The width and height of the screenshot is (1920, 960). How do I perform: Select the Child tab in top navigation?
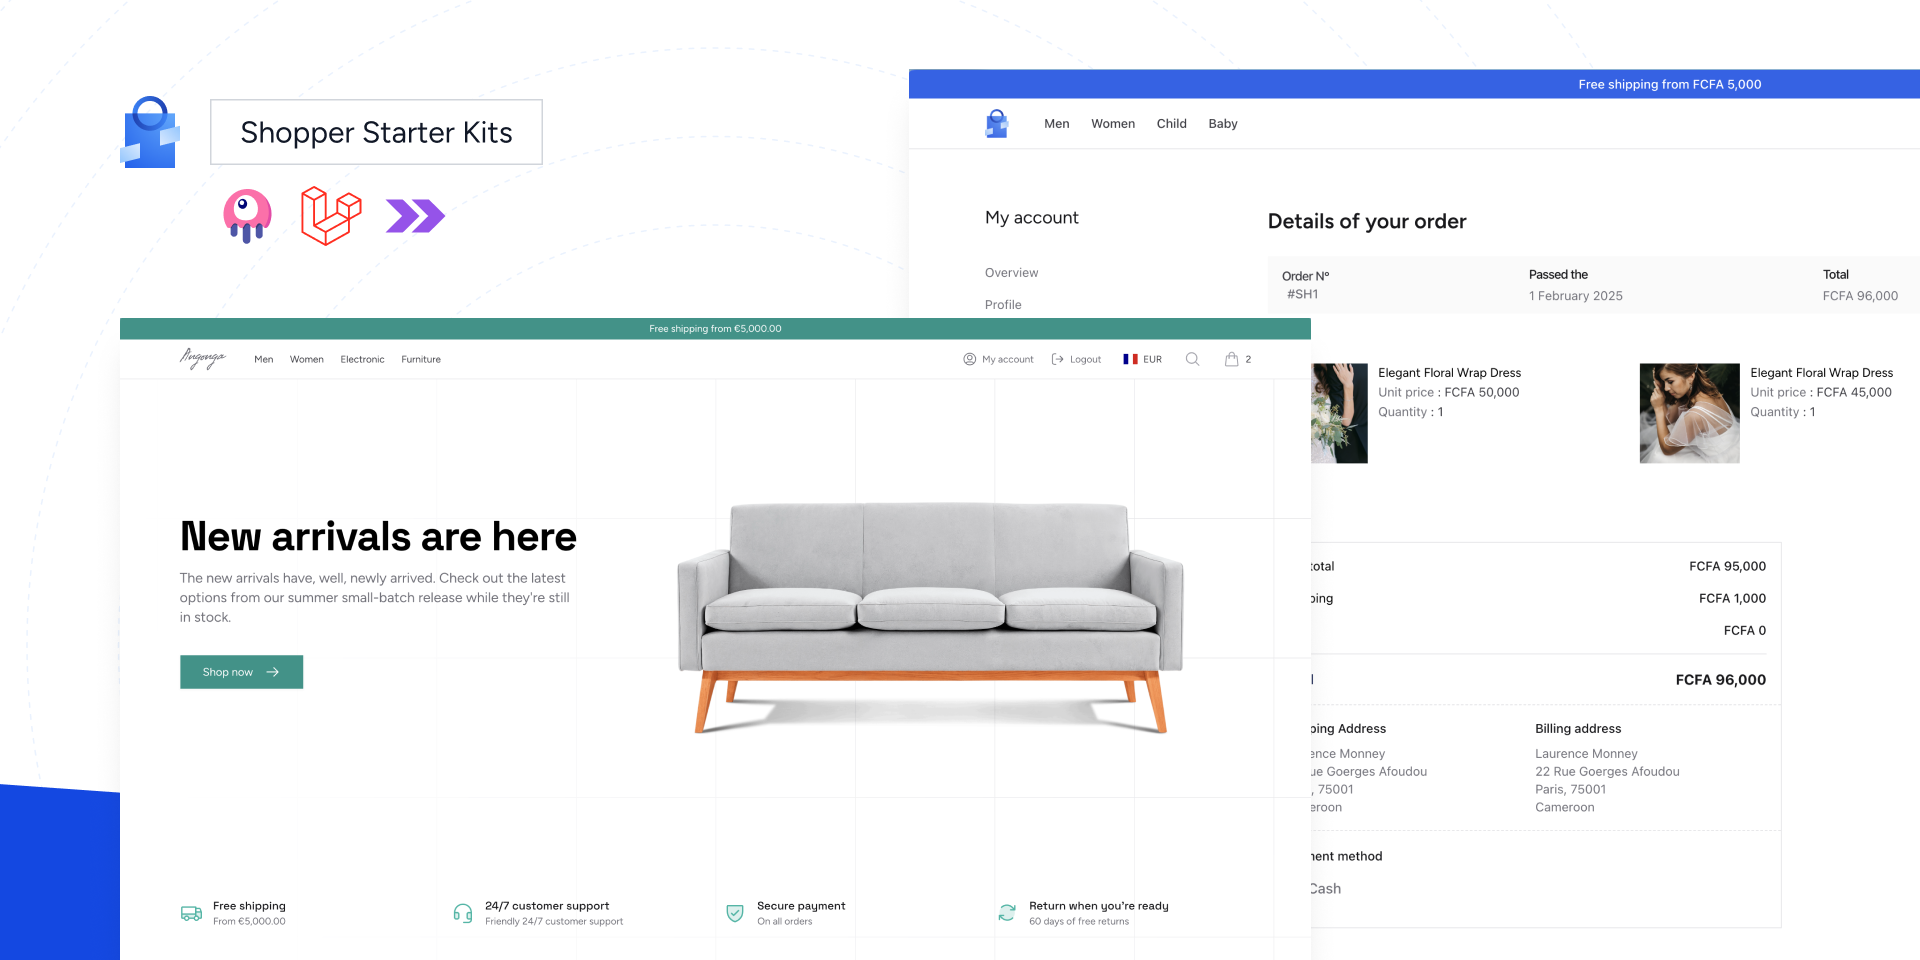click(1171, 123)
